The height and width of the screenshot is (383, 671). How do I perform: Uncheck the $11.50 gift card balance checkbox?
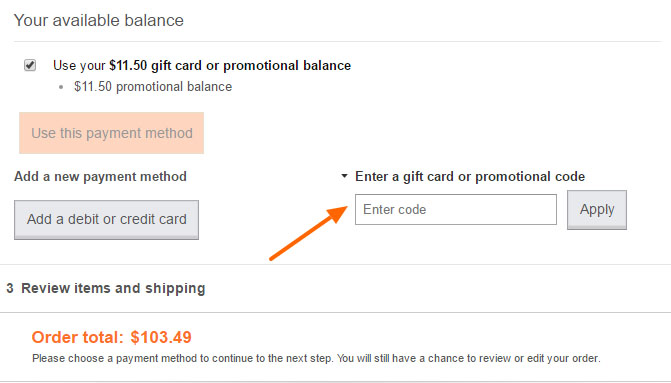(x=30, y=65)
